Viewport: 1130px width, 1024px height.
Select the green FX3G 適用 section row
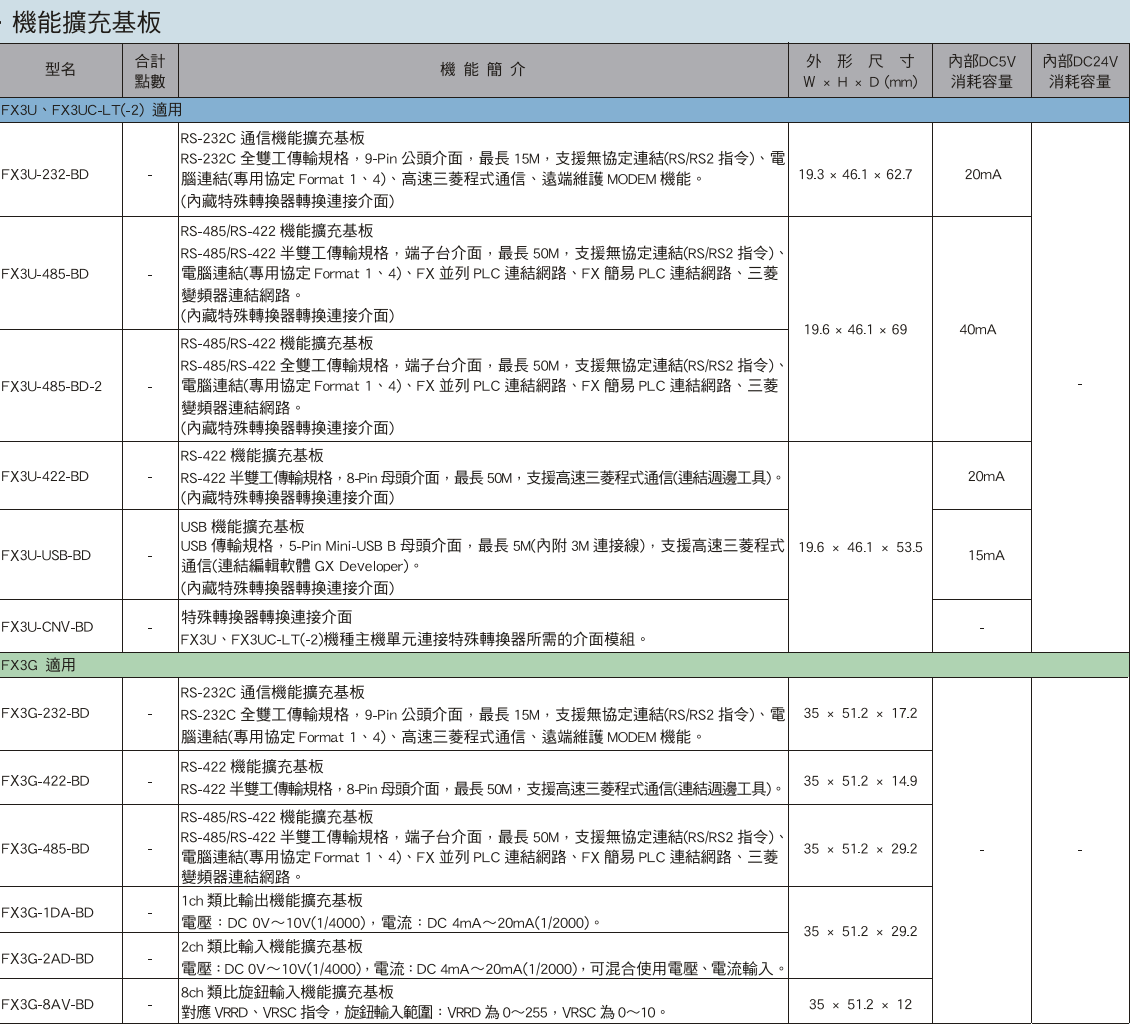coord(40,665)
